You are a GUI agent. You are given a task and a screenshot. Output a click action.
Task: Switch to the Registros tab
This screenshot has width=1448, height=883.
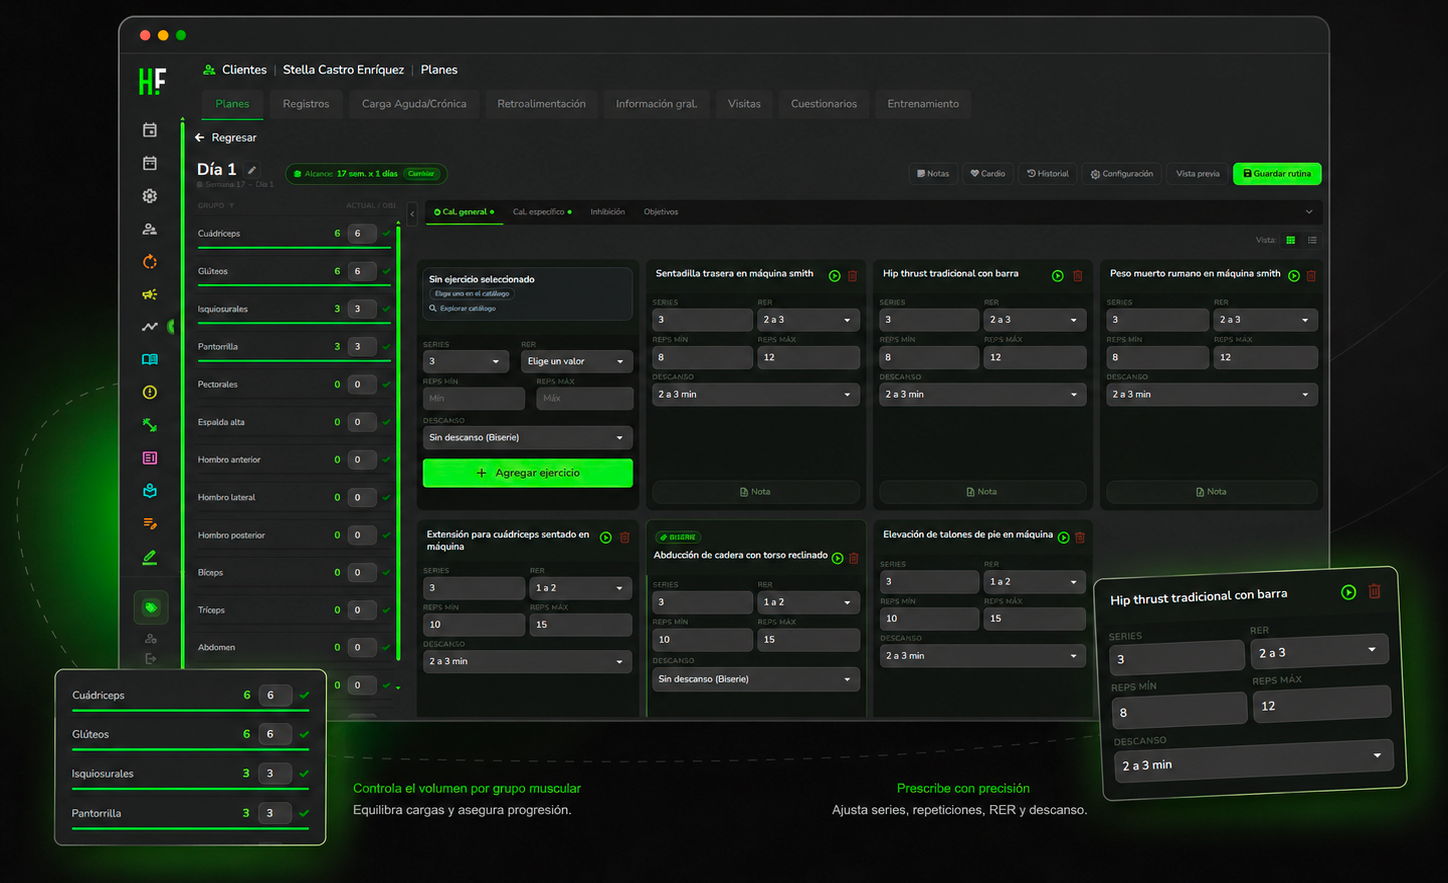click(x=306, y=104)
